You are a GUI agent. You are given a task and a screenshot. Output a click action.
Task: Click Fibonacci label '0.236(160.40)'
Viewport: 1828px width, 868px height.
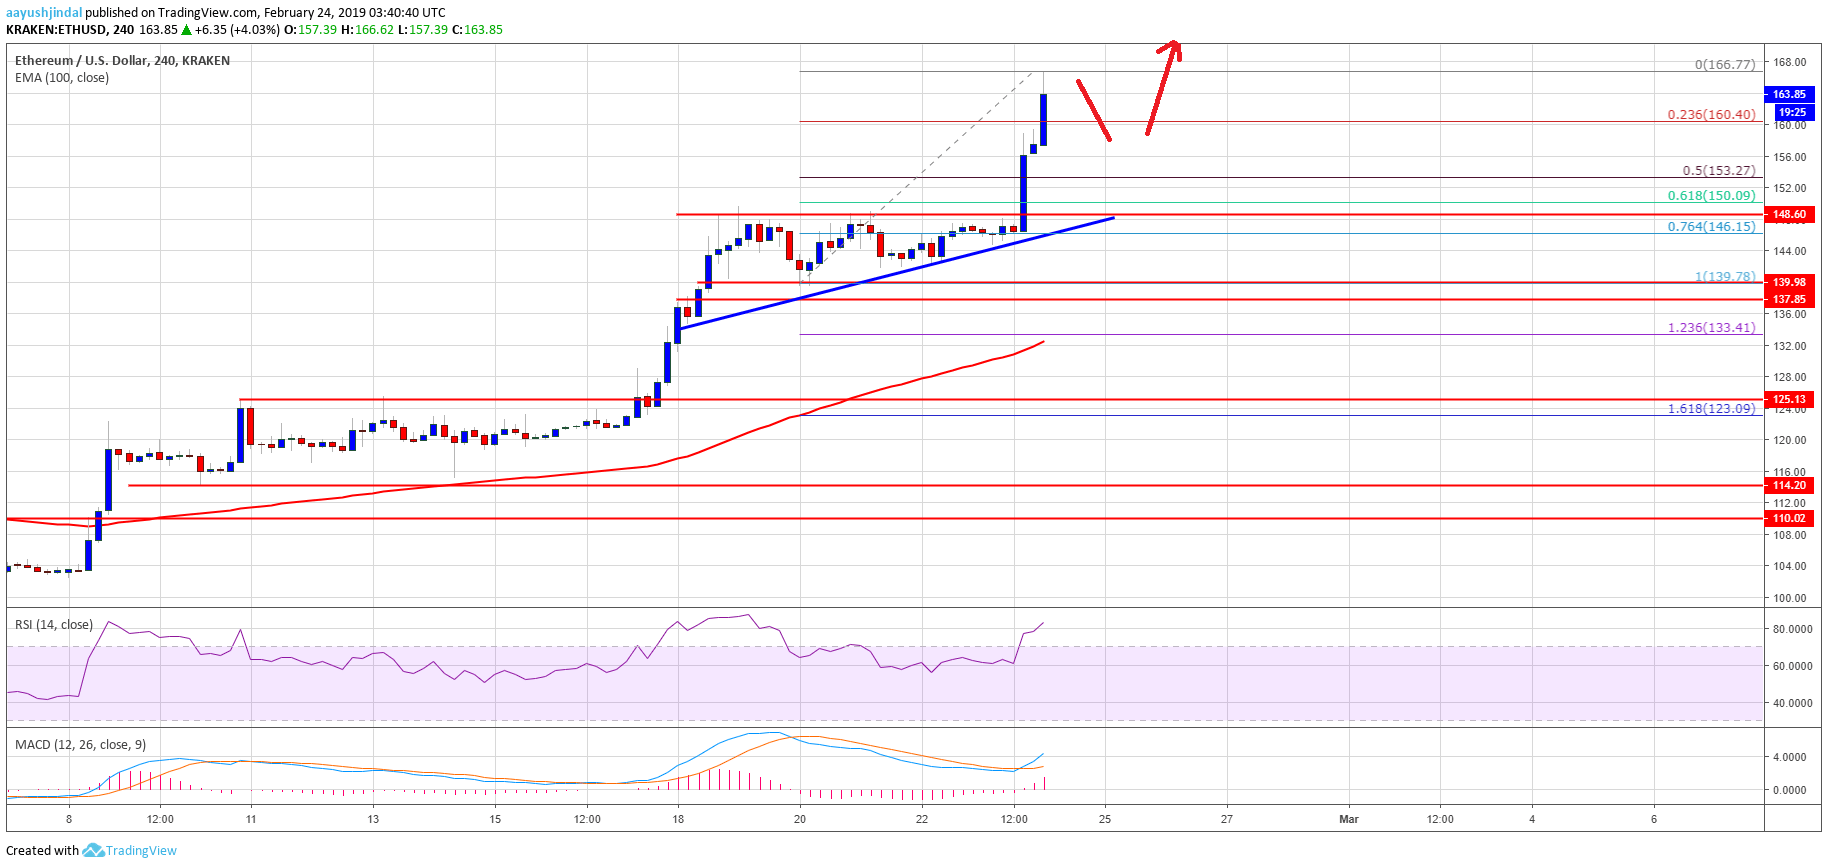point(1711,115)
